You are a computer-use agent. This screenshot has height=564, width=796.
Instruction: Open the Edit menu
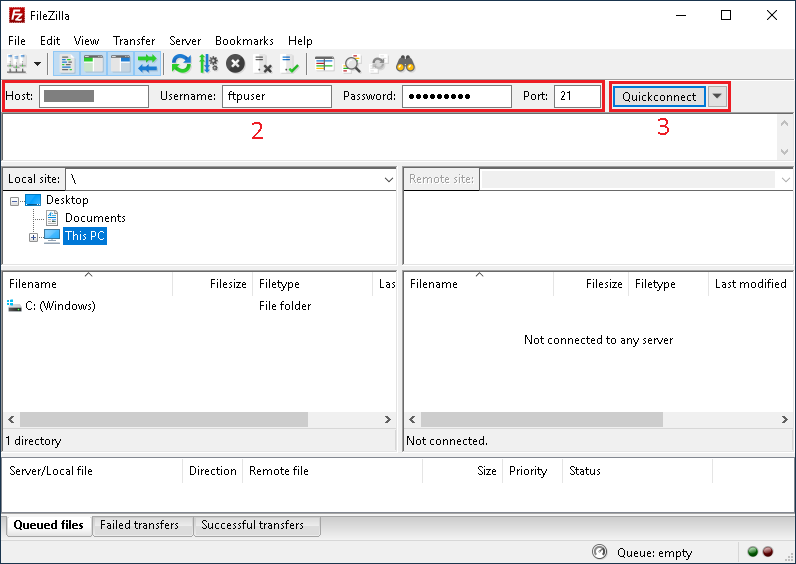pyautogui.click(x=50, y=41)
